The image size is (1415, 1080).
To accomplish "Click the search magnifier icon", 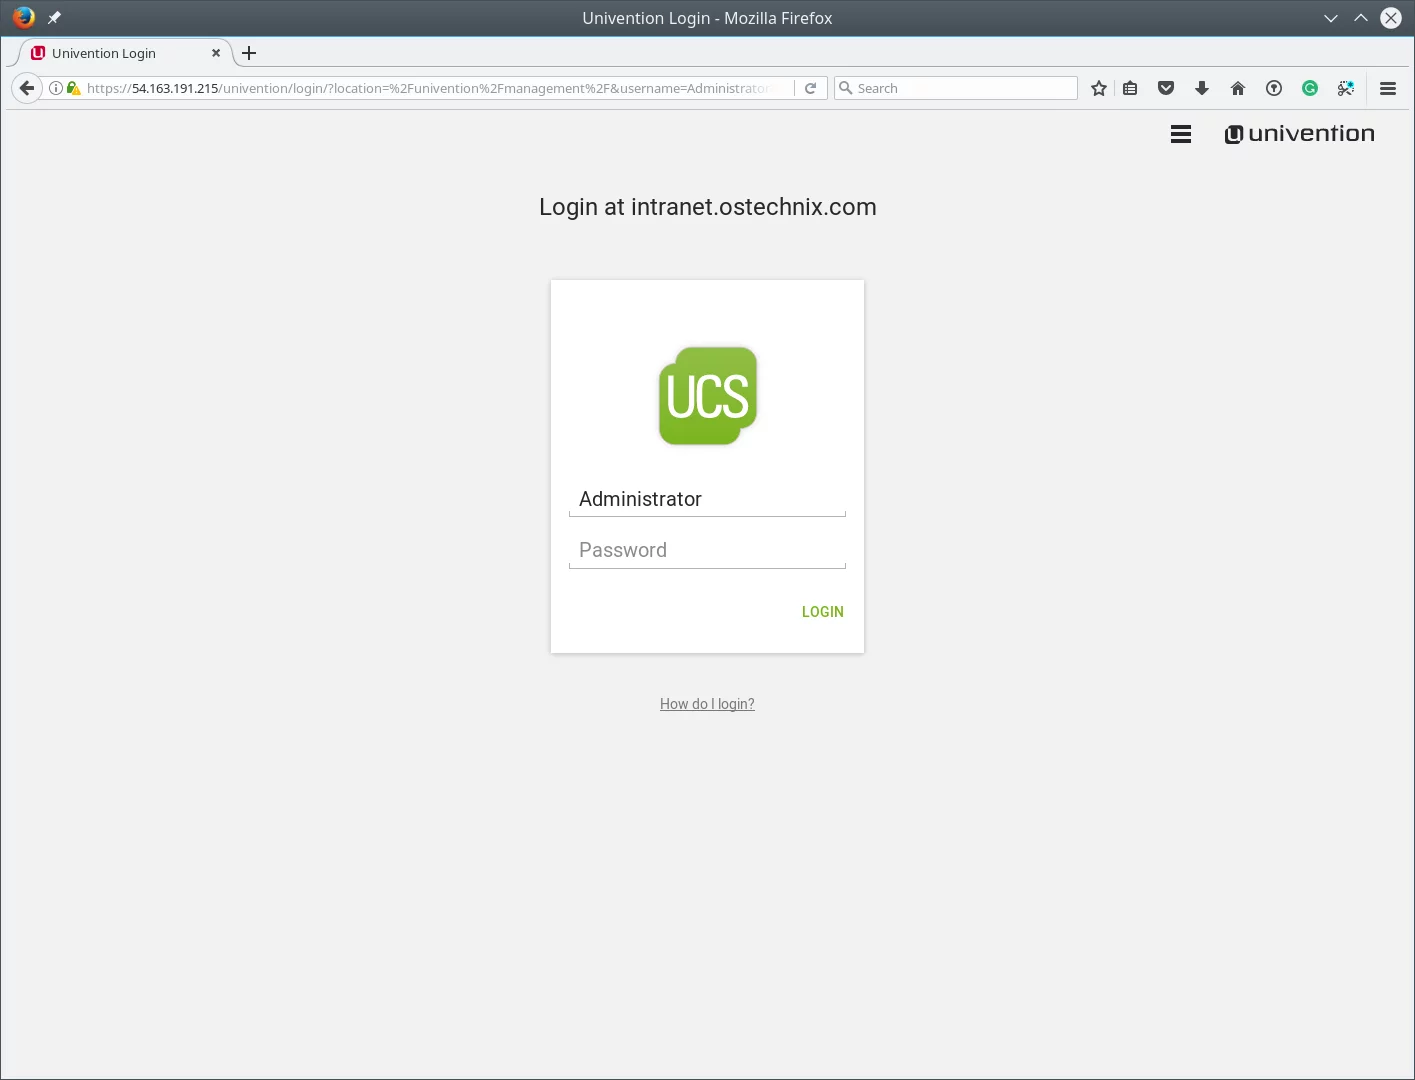I will pyautogui.click(x=846, y=88).
